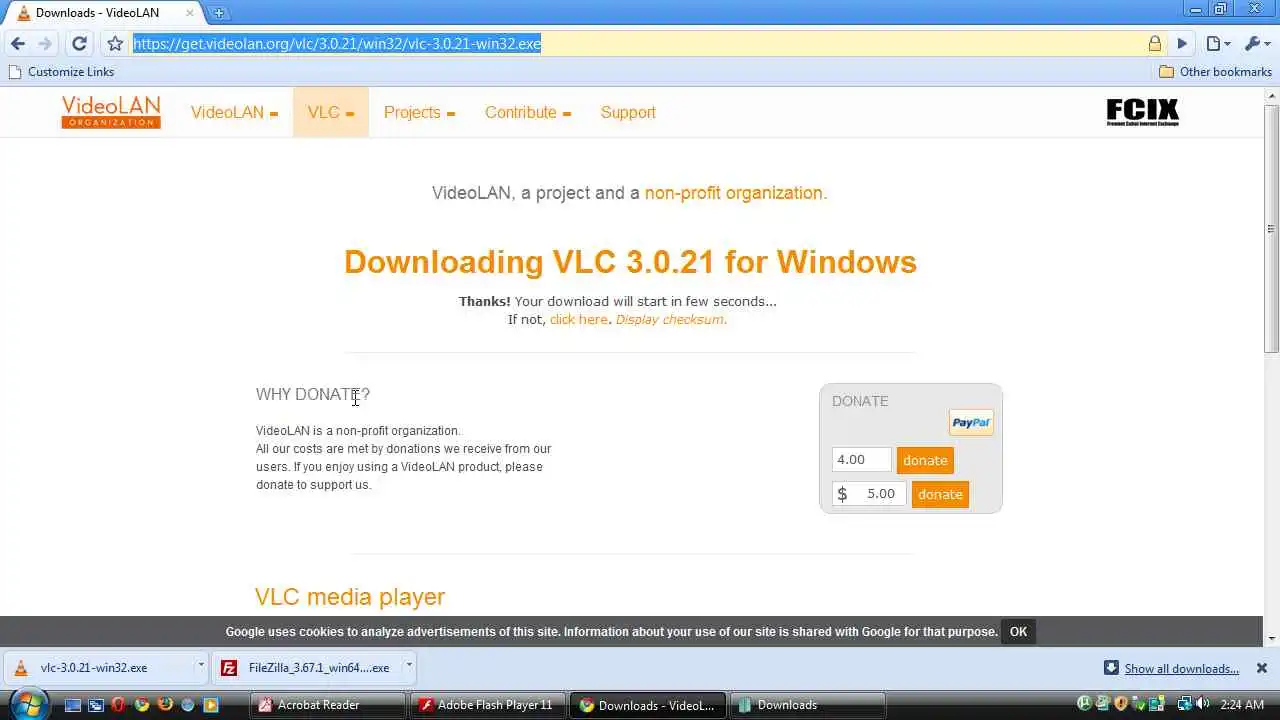Open the Support page
1280x720 pixels.
point(628,112)
